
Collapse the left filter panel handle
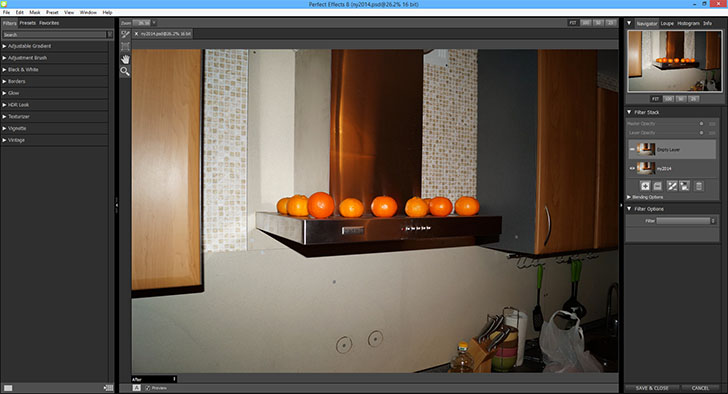116,205
